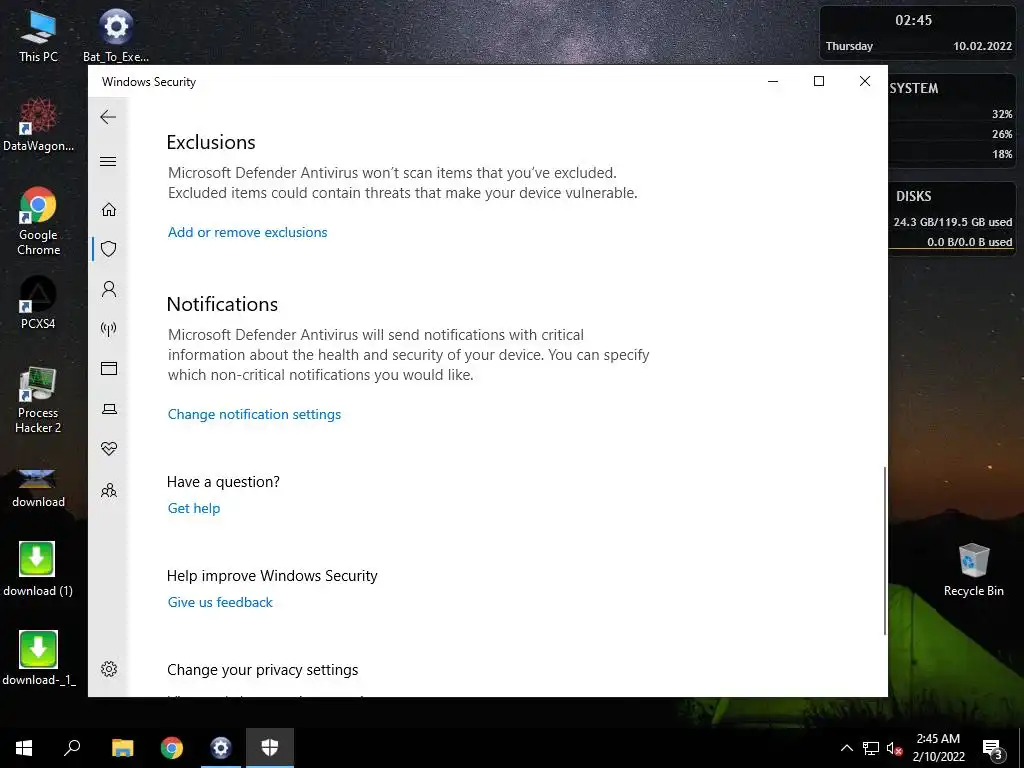Select the Recycle Bin icon
The image size is (1024, 768).
pos(973,570)
